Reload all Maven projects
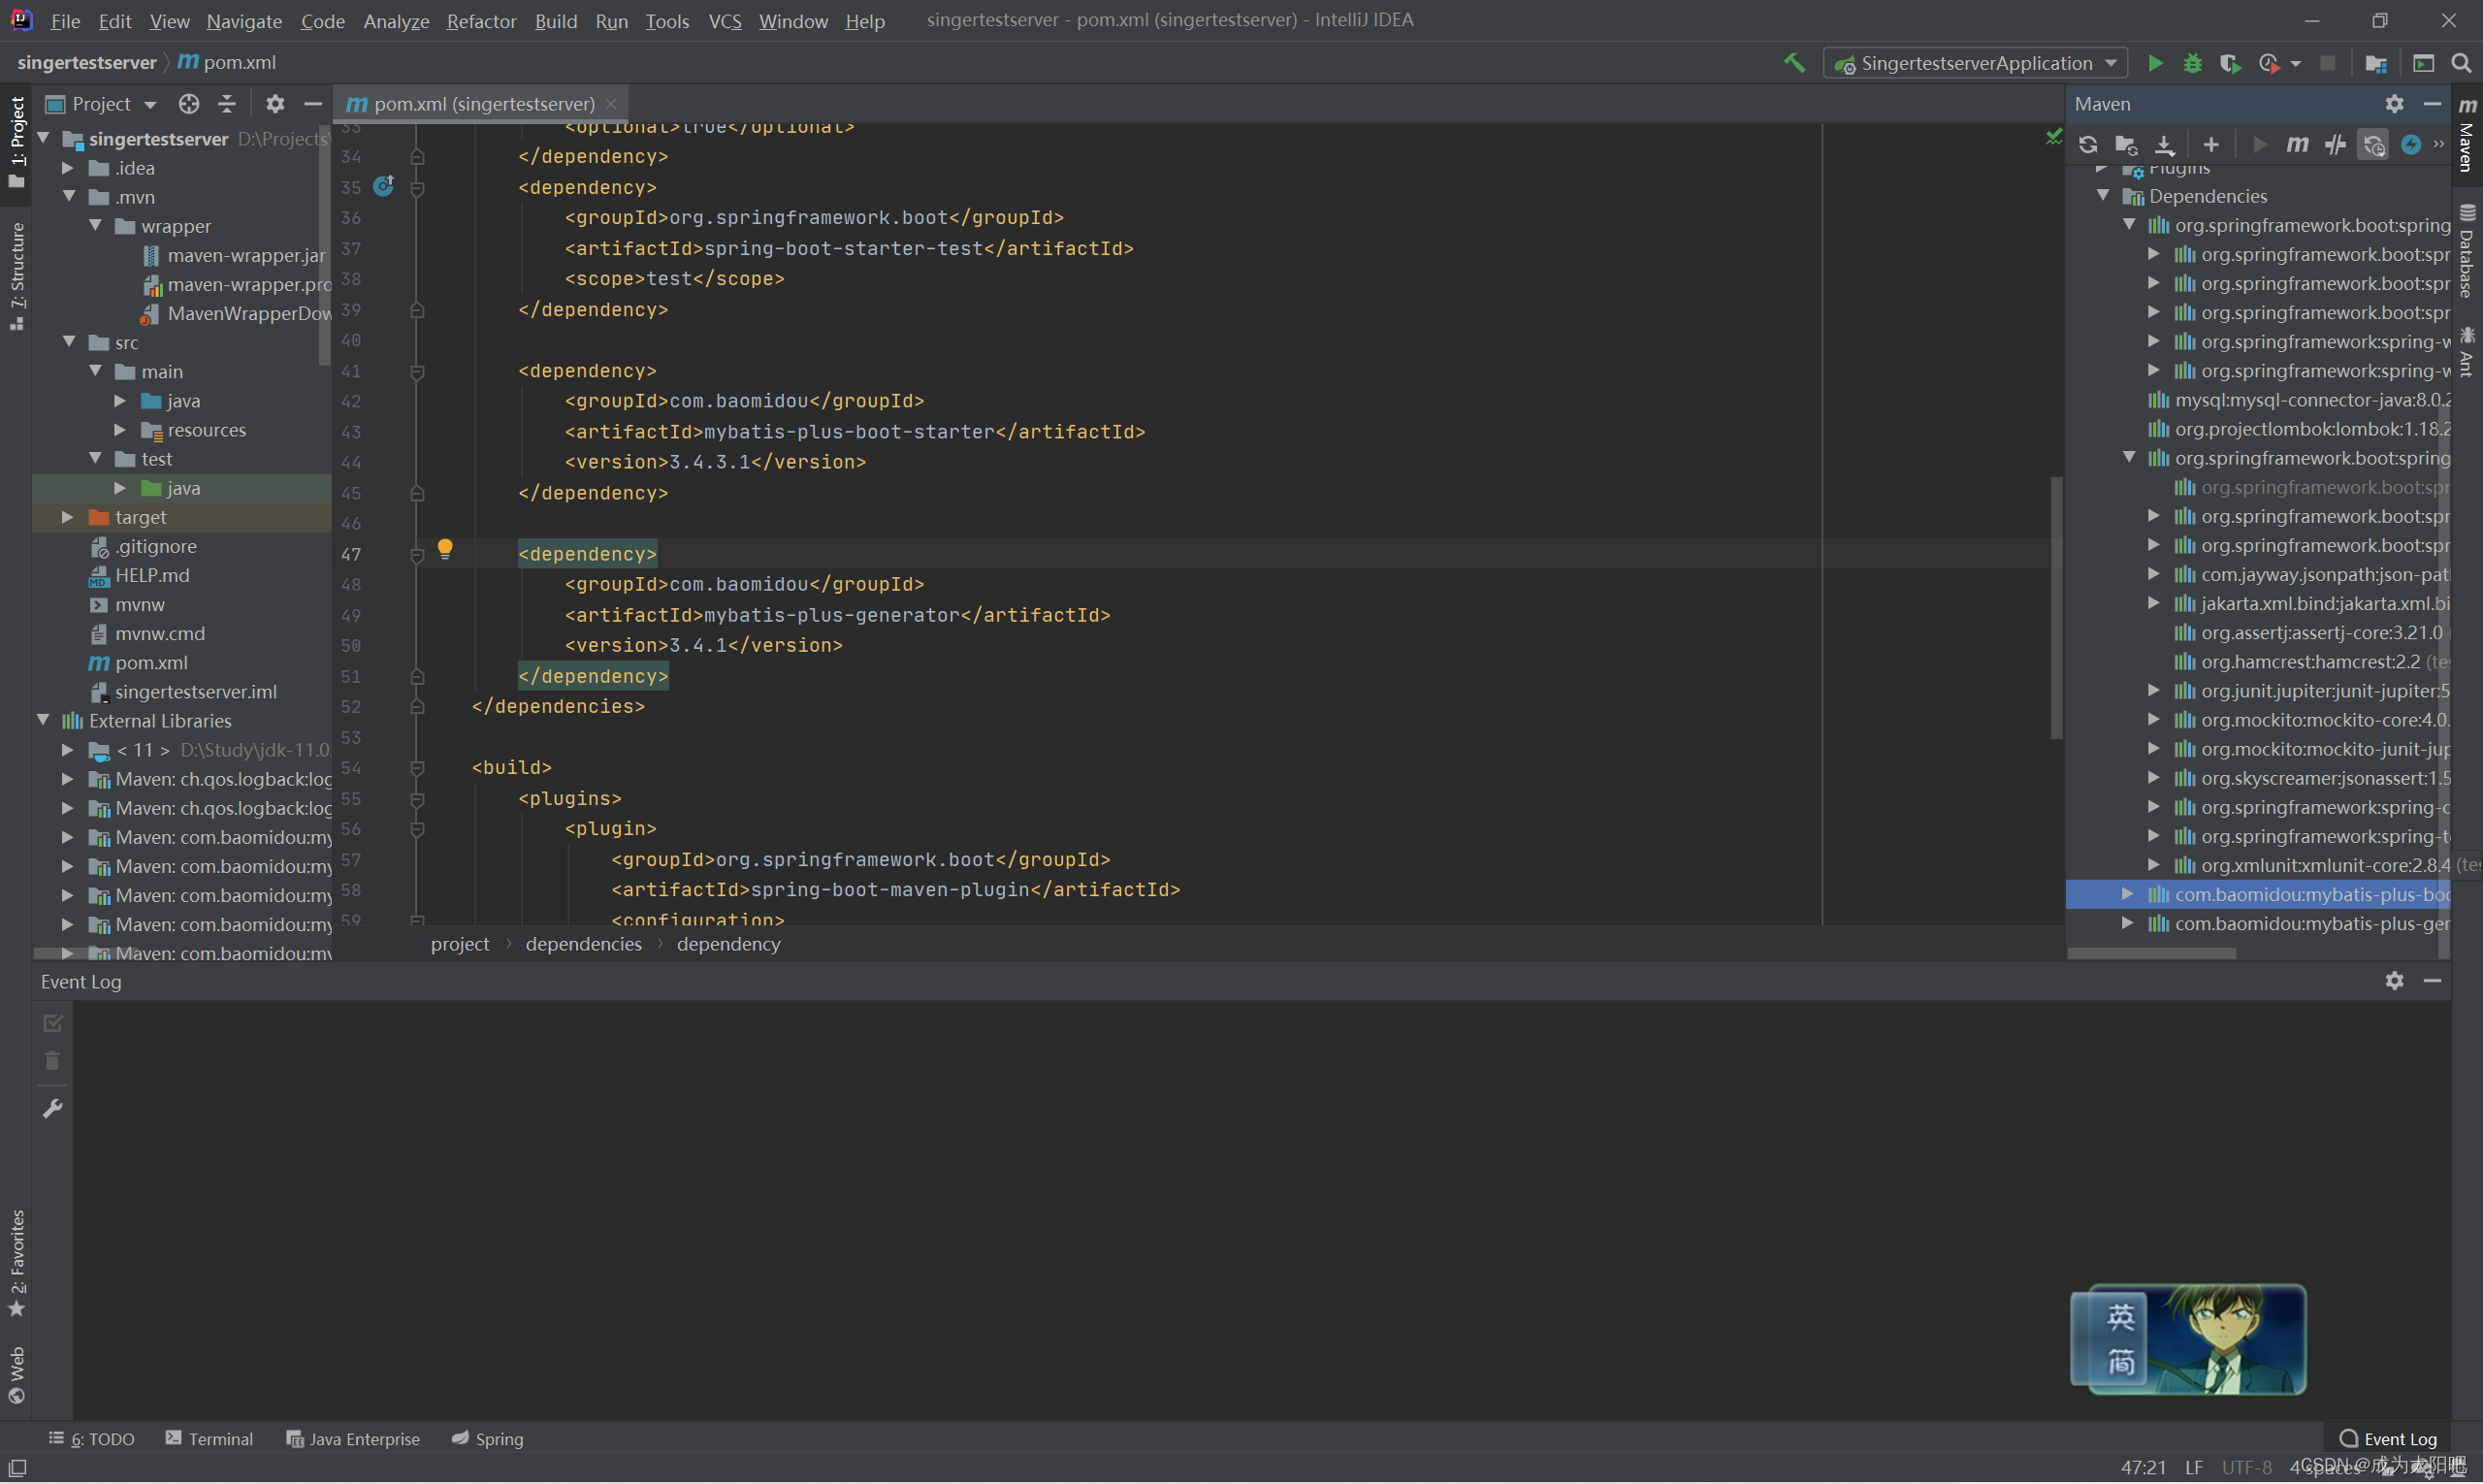The height and width of the screenshot is (1484, 2483). click(2088, 145)
